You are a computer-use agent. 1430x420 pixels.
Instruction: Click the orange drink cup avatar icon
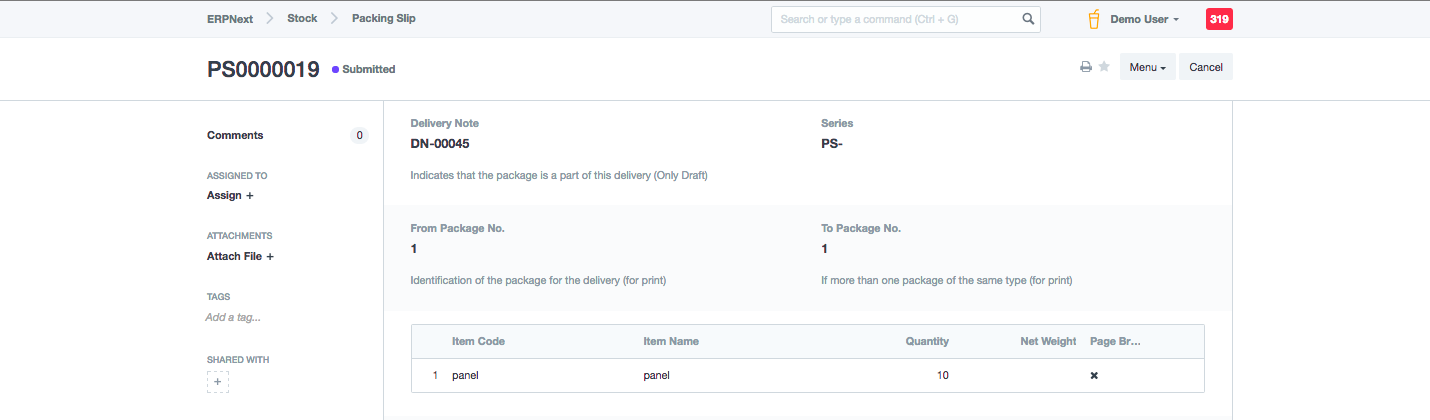point(1094,19)
